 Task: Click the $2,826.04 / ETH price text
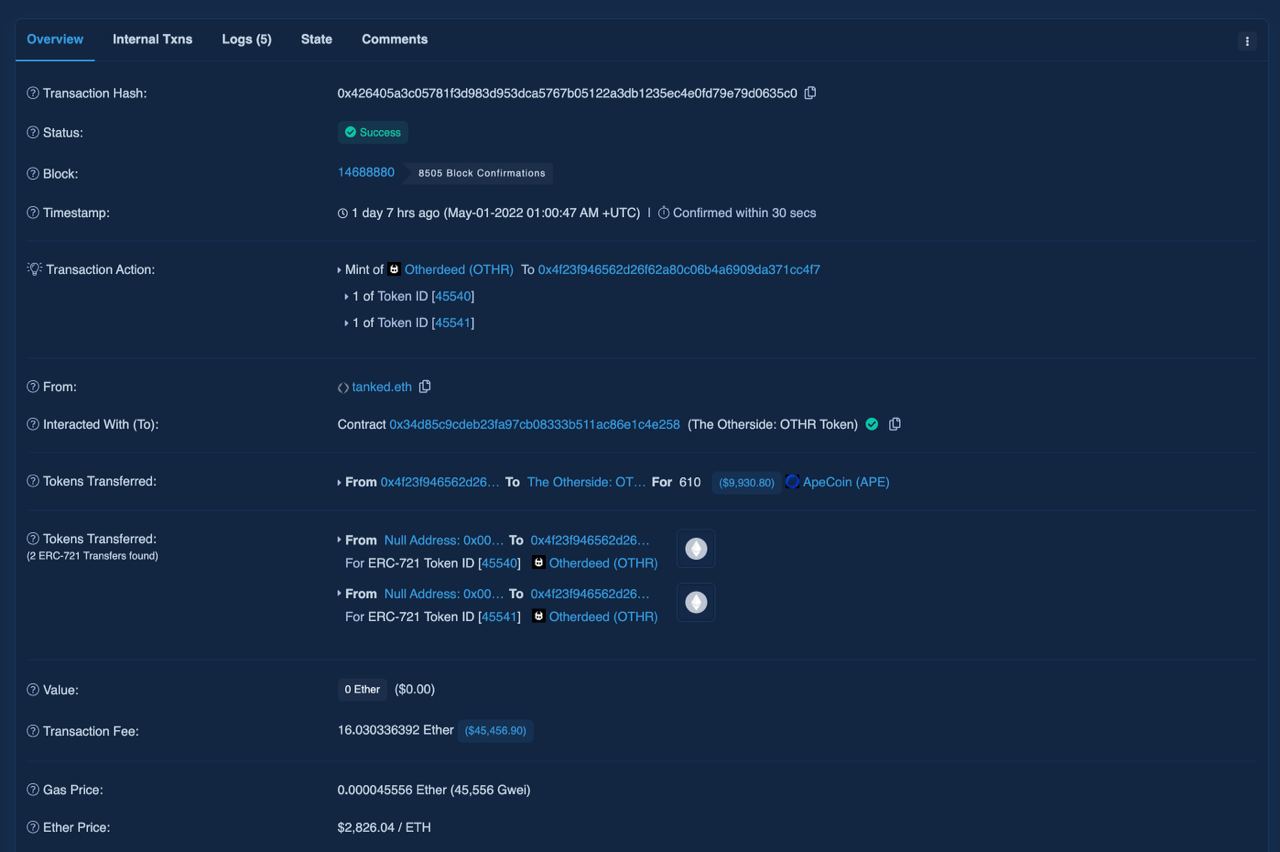[x=384, y=827]
